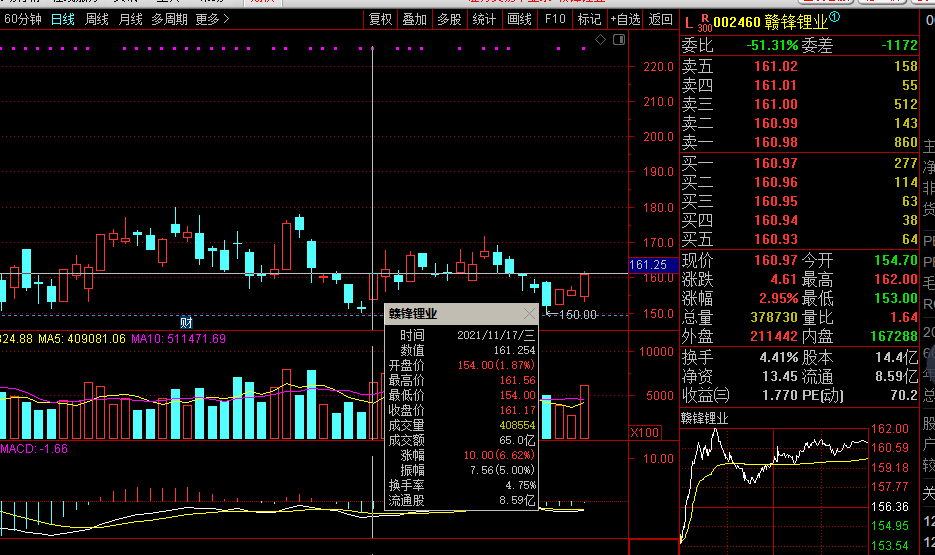
Task: Open the F10 company information
Action: pyautogui.click(x=555, y=20)
